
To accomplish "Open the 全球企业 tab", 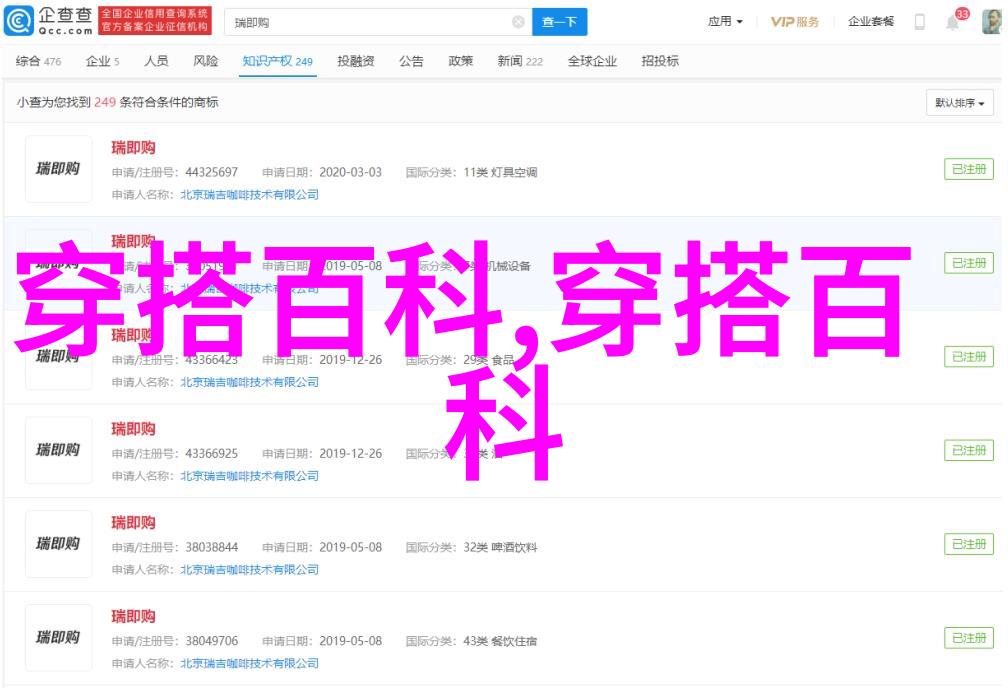I will point(592,61).
